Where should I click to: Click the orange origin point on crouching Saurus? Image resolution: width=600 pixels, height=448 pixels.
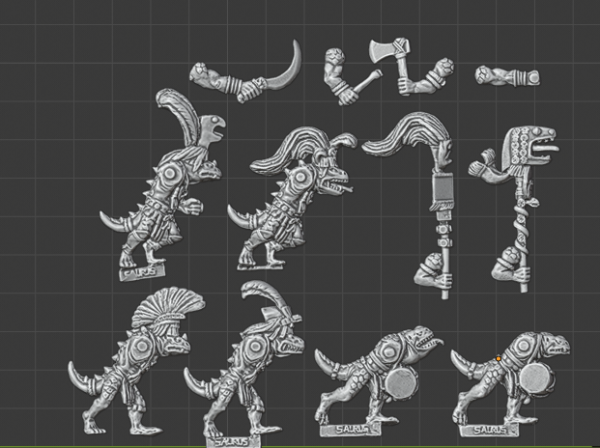pos(497,357)
